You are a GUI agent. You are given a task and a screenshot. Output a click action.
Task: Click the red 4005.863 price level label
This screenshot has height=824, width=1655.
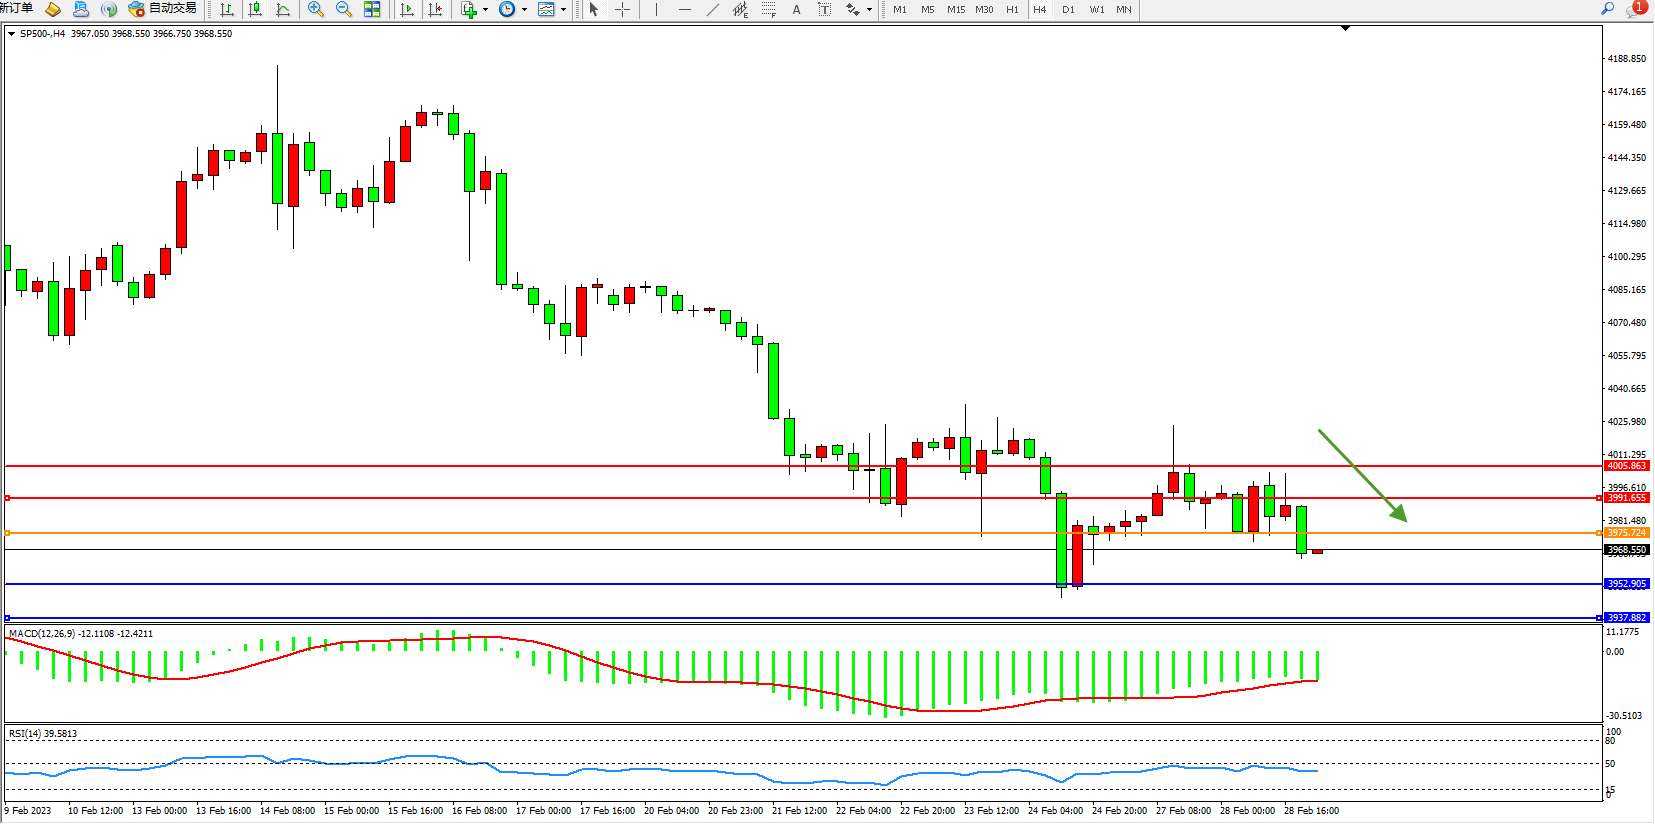click(1626, 466)
